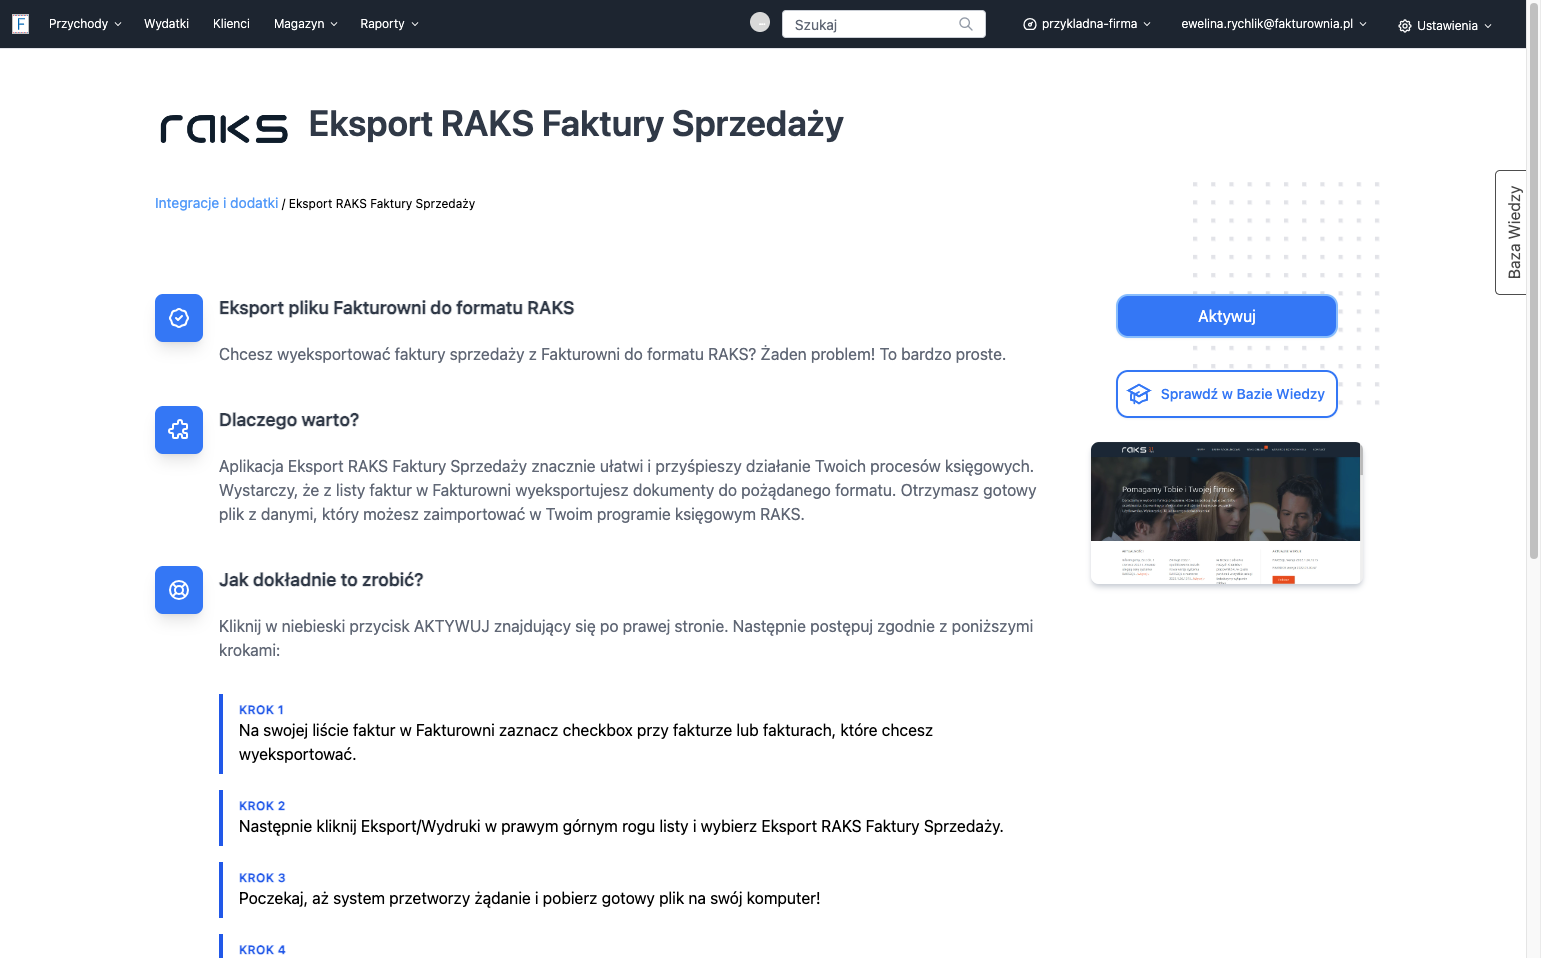Open the ewelina.rychlik user menu
The width and height of the screenshot is (1541, 958).
click(1274, 24)
